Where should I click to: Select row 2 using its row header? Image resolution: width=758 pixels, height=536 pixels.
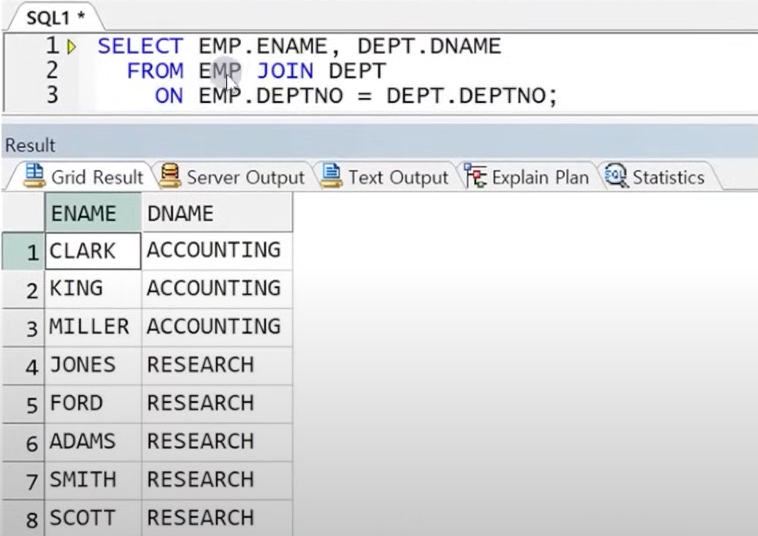click(x=23, y=289)
